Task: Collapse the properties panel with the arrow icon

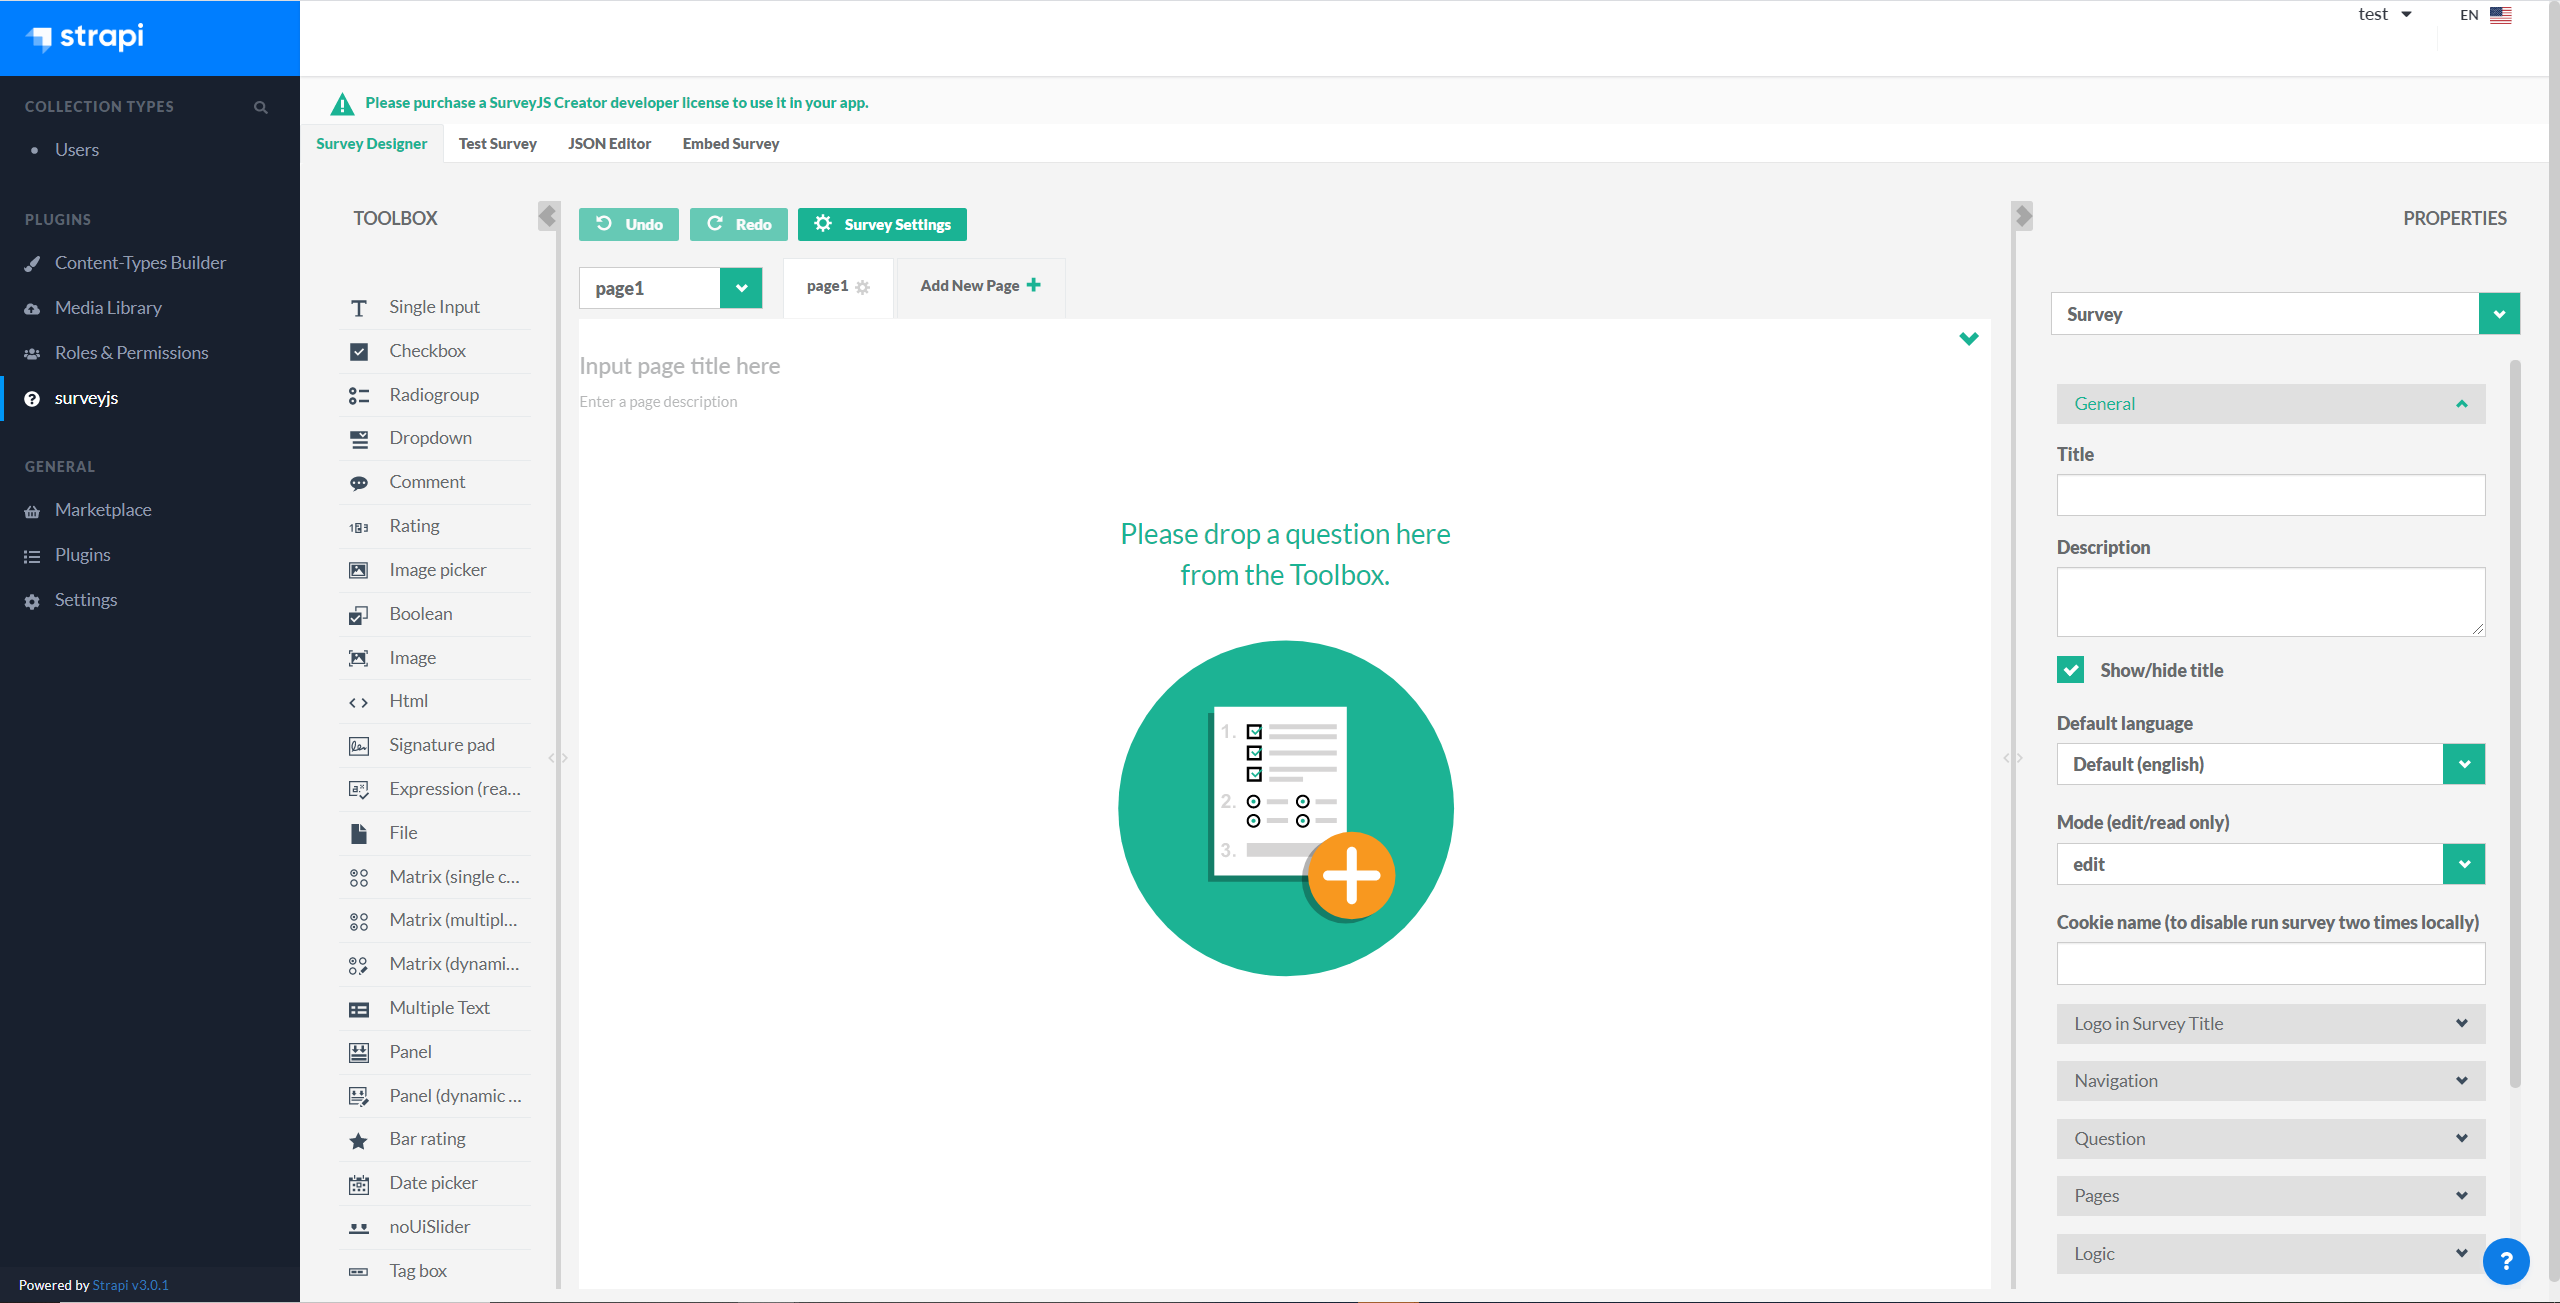Action: pos(2023,215)
